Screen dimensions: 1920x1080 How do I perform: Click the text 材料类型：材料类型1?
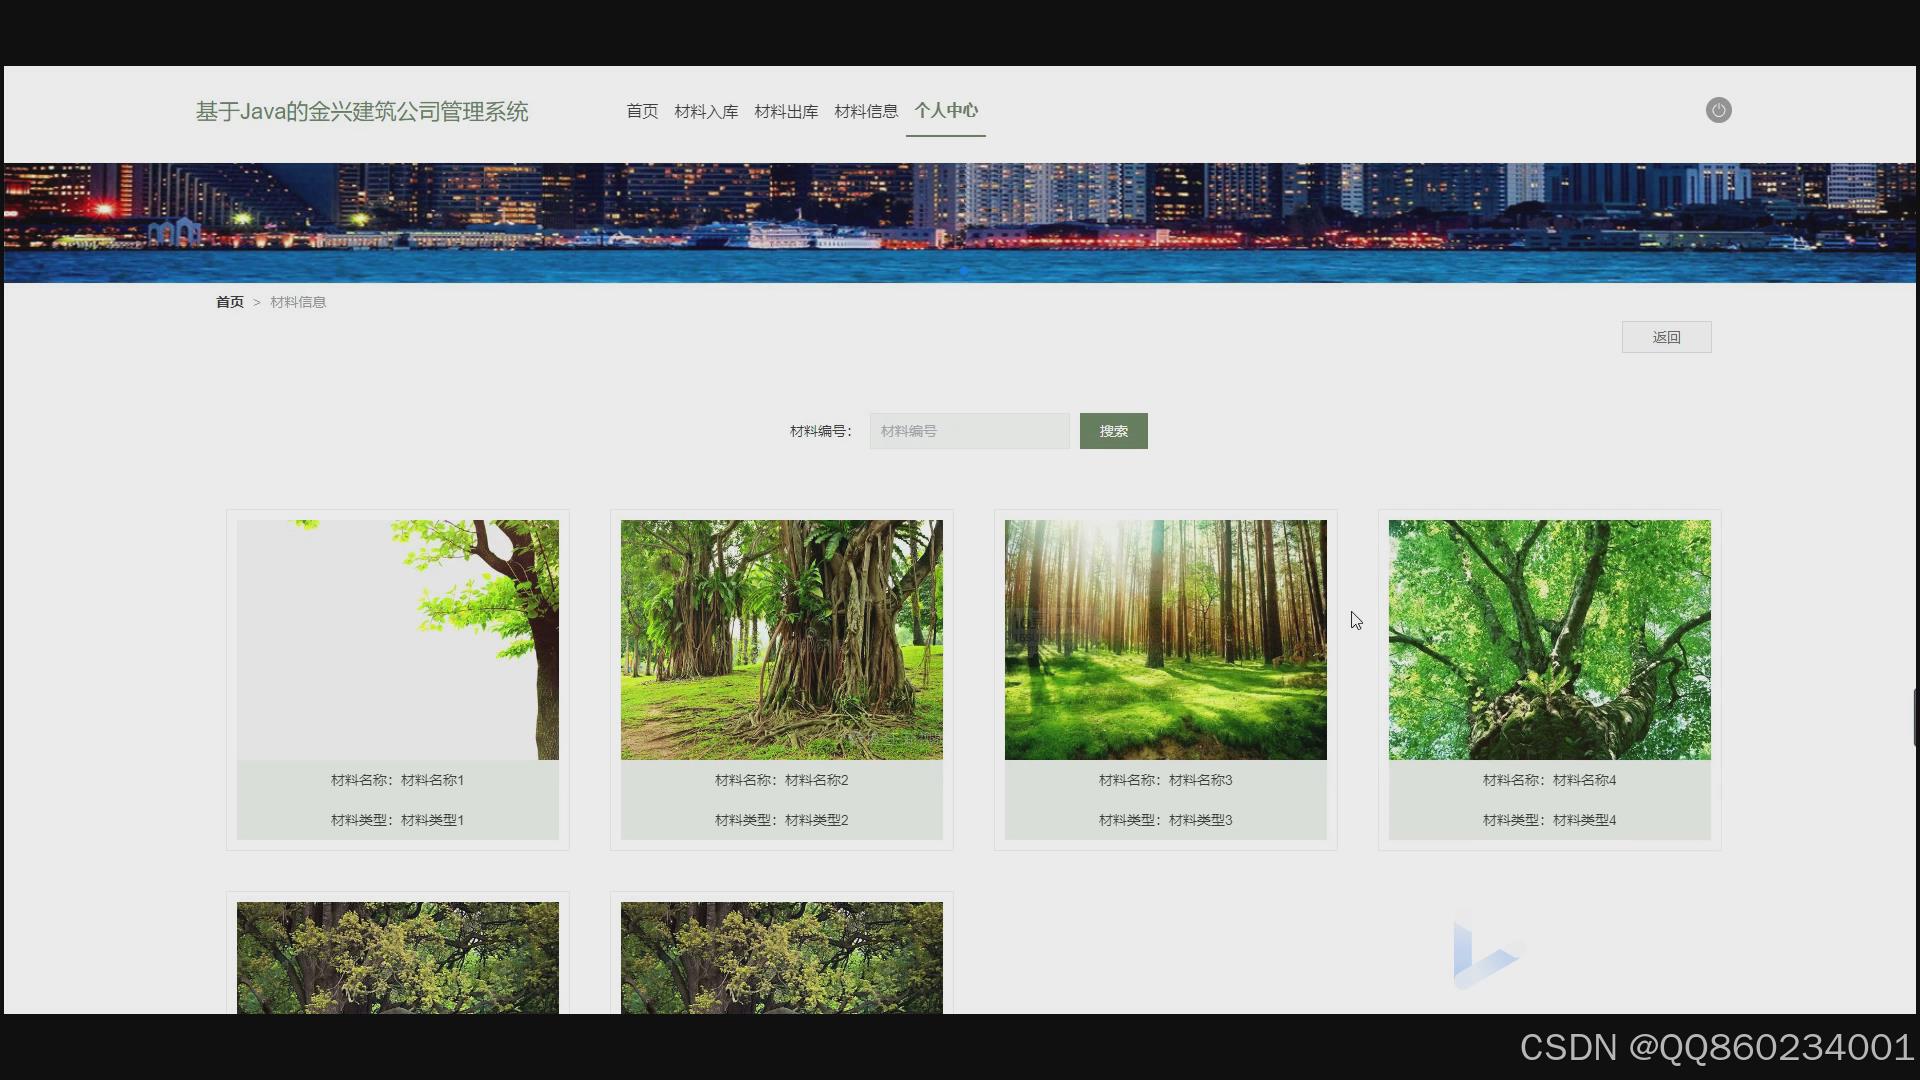pyautogui.click(x=398, y=820)
